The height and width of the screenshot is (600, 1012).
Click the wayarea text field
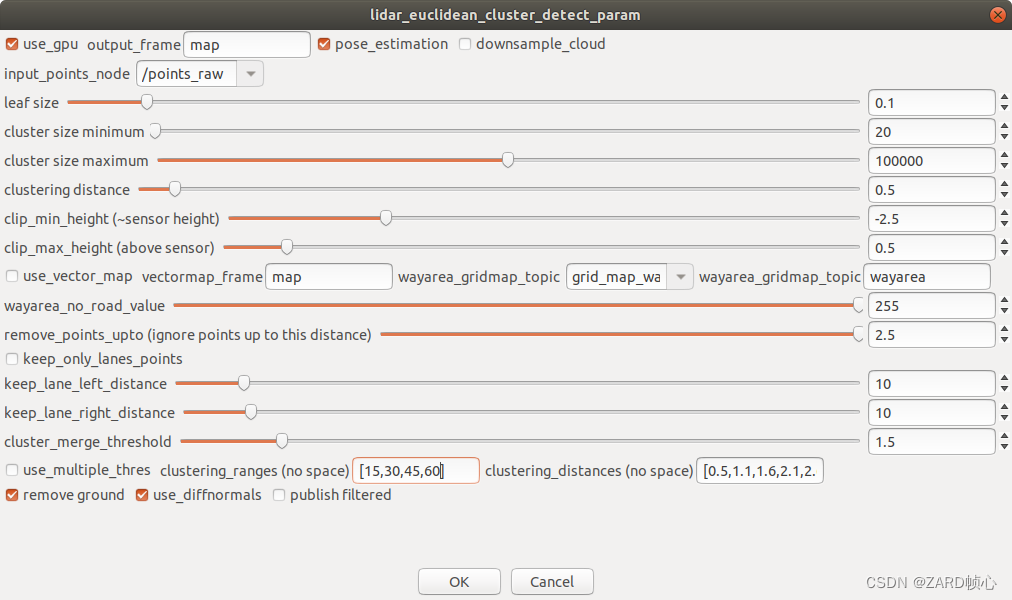coord(927,277)
